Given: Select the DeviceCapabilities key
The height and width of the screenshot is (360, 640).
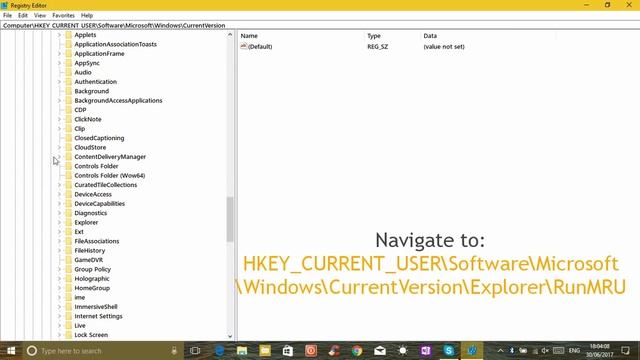Looking at the screenshot, I should coord(100,204).
